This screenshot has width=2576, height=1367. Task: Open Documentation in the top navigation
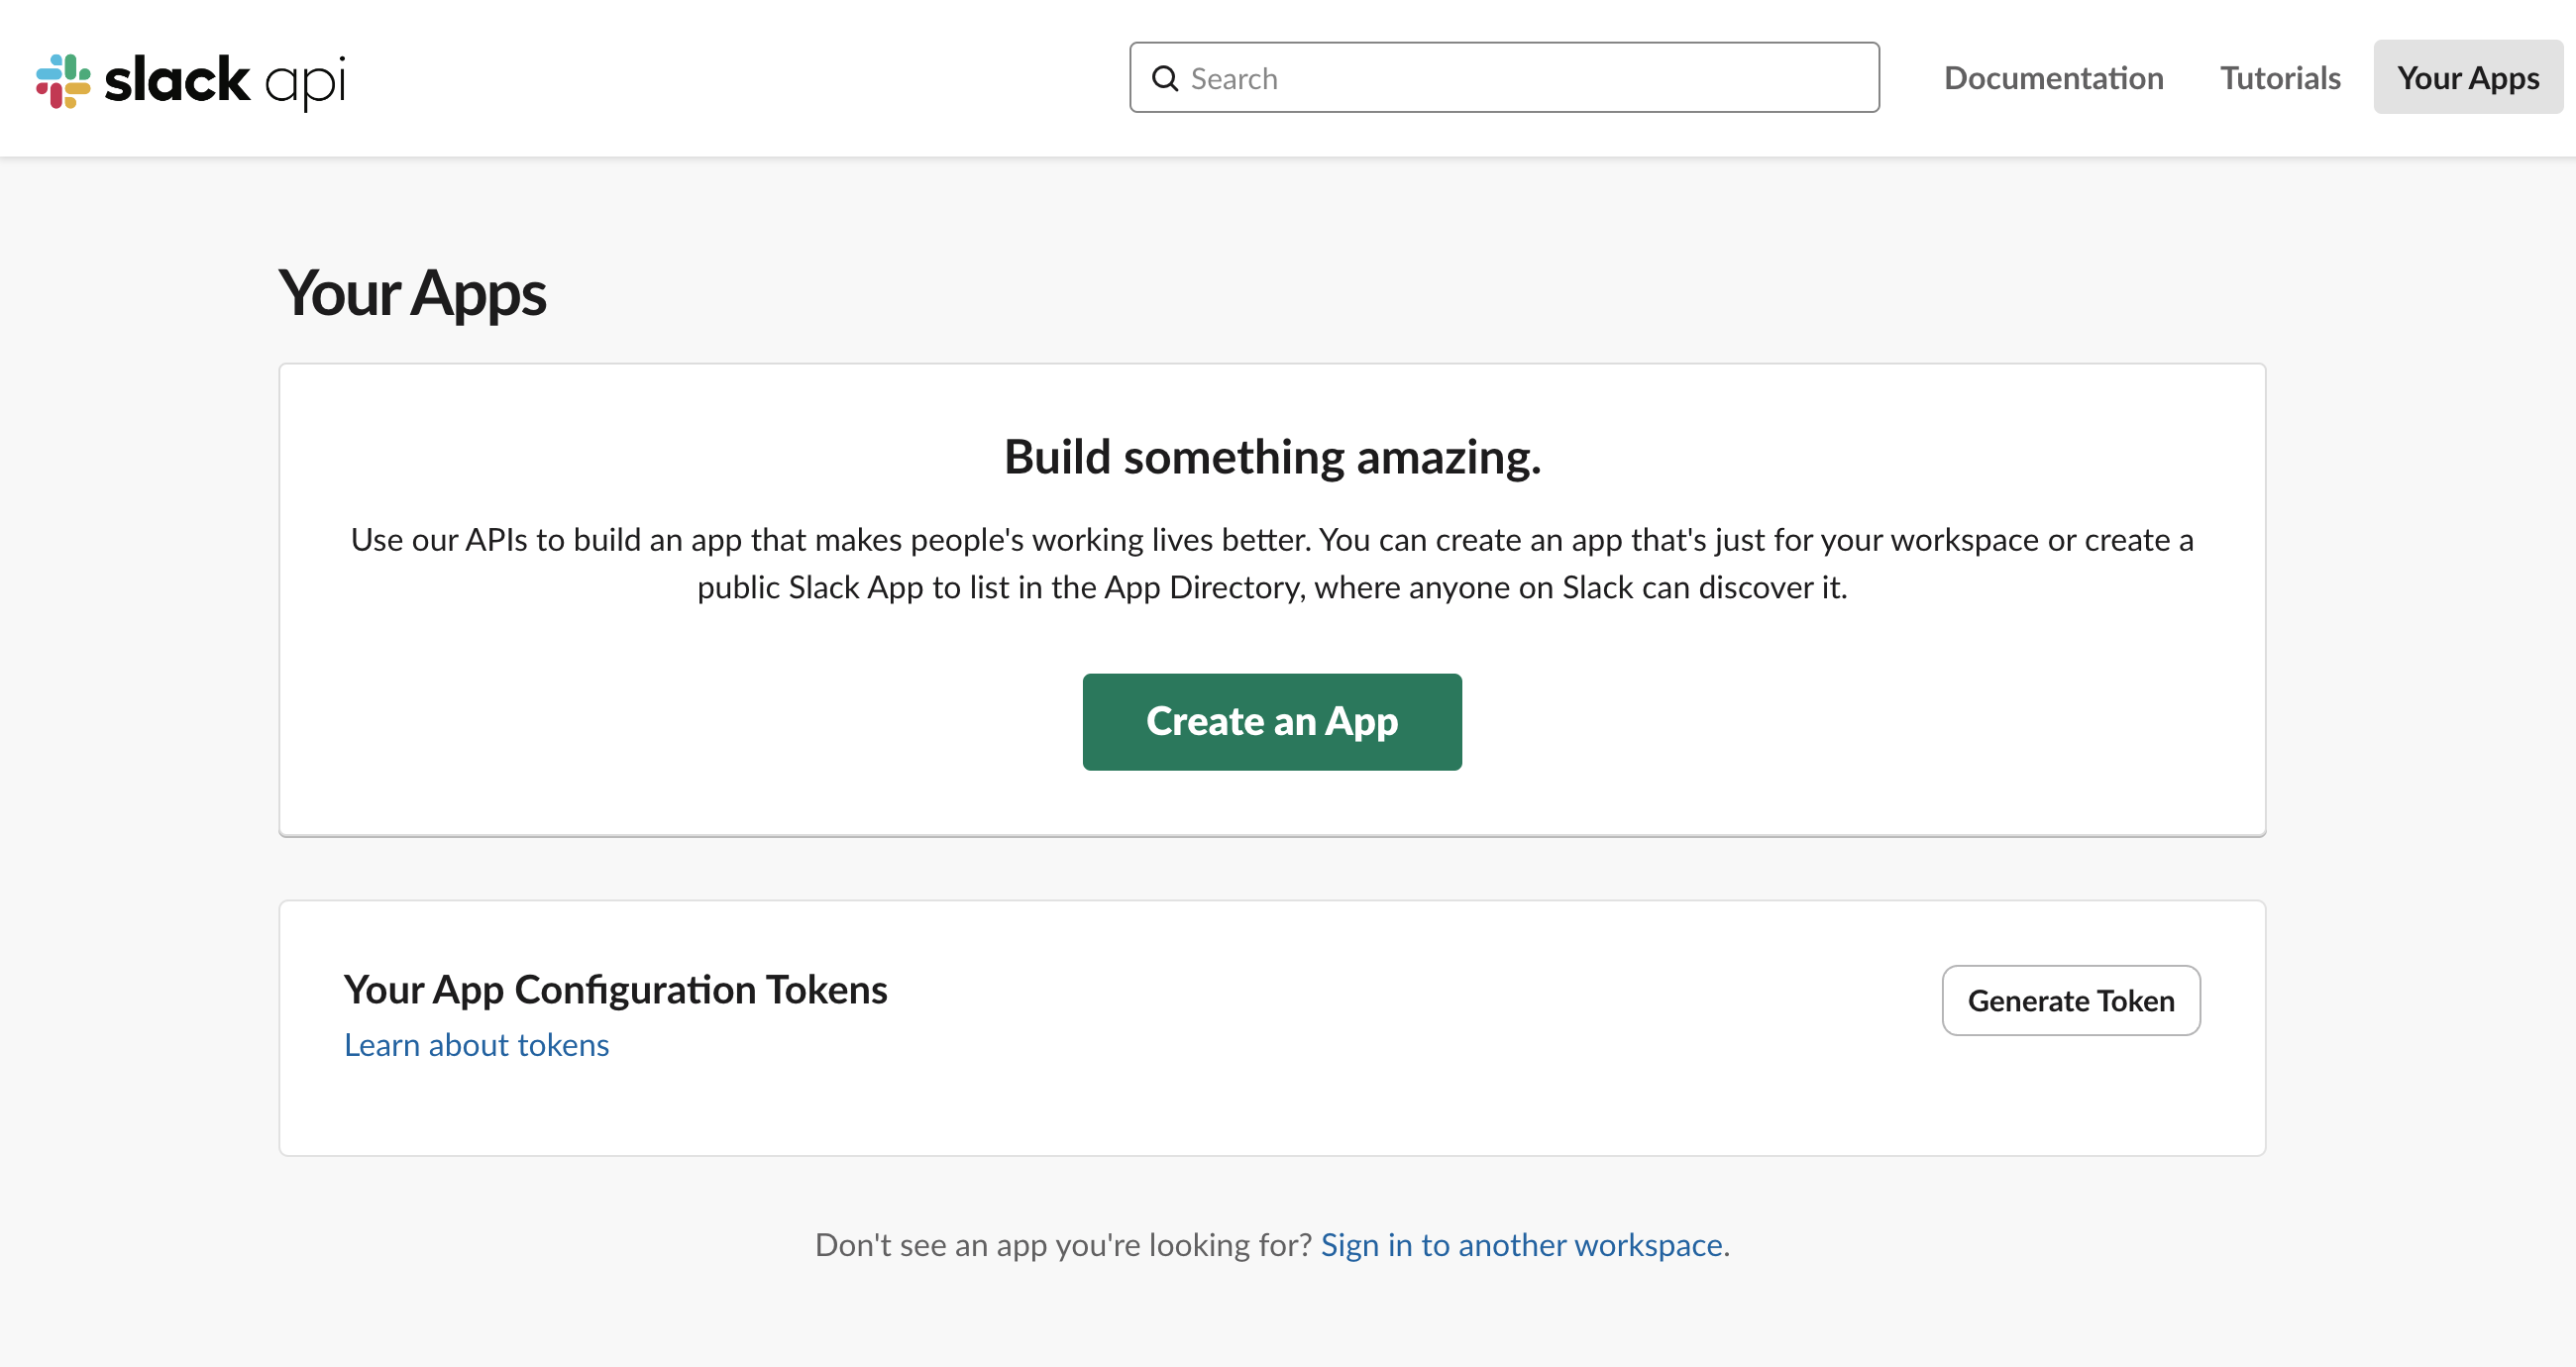point(2053,78)
